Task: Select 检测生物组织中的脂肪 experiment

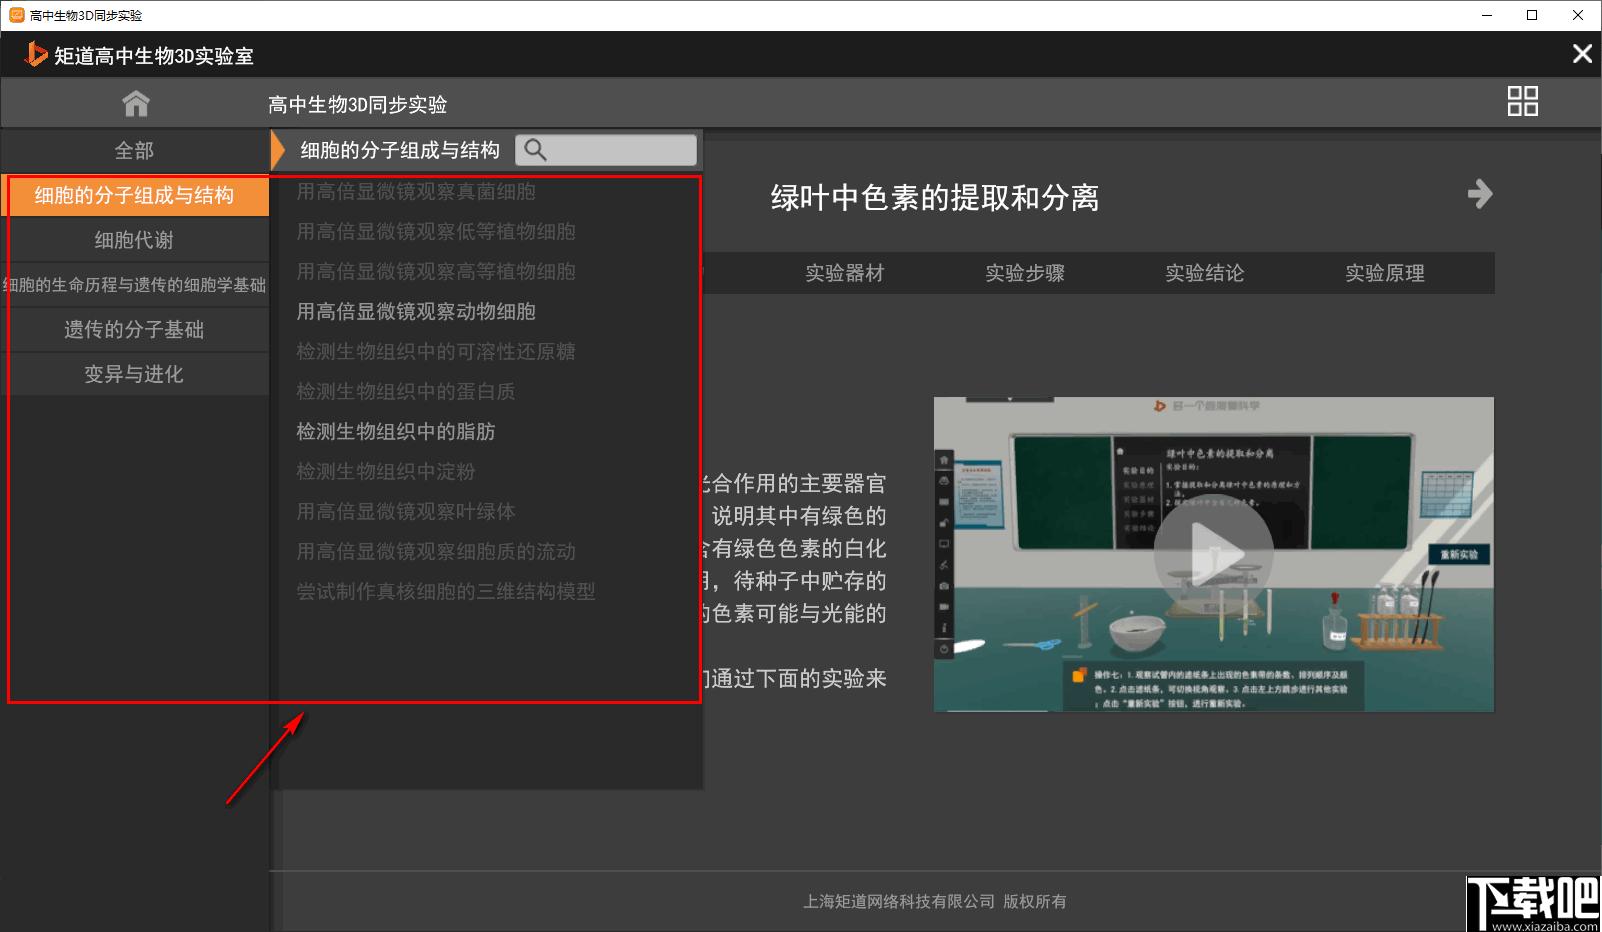Action: pos(396,432)
